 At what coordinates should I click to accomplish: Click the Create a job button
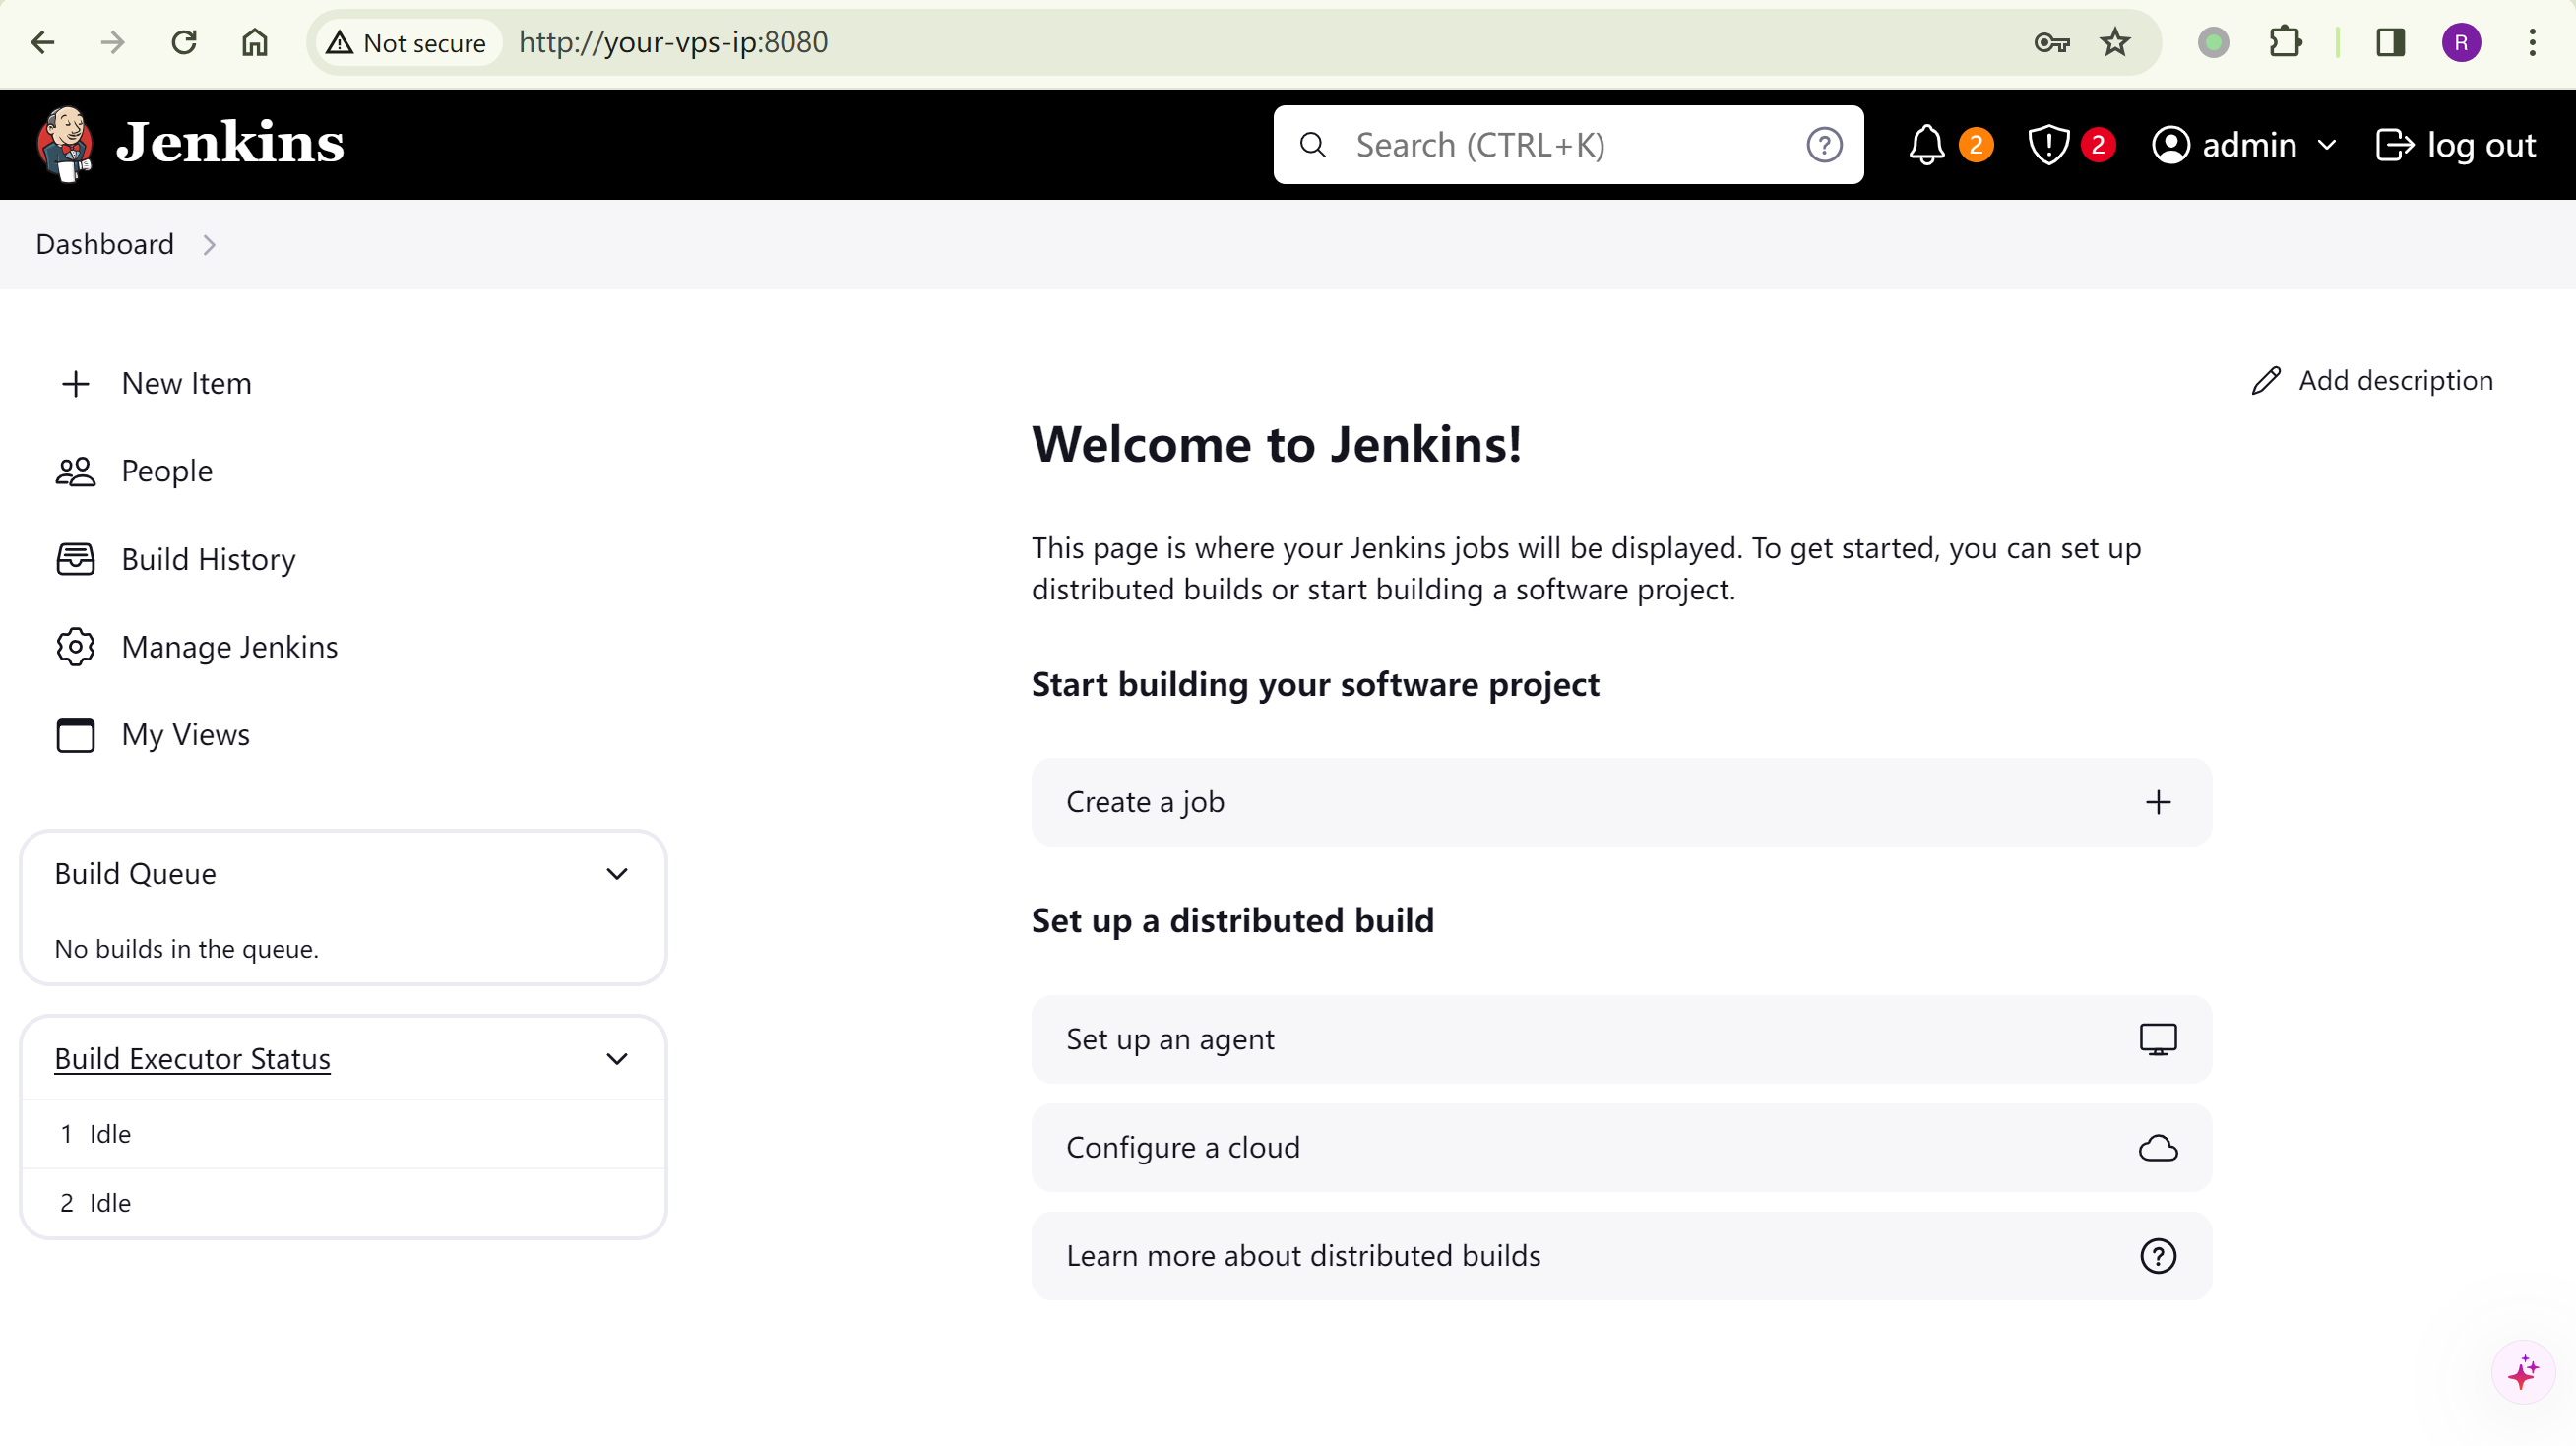[1620, 802]
